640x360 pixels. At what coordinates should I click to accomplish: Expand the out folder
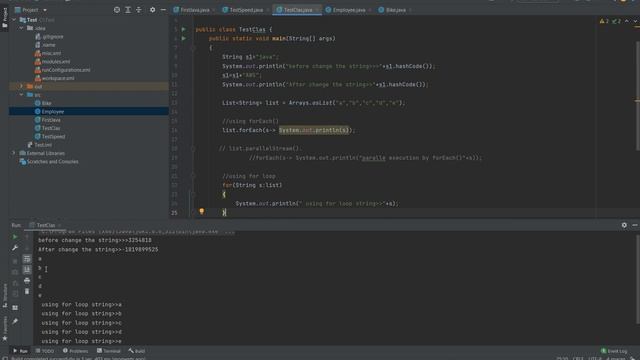point(21,87)
